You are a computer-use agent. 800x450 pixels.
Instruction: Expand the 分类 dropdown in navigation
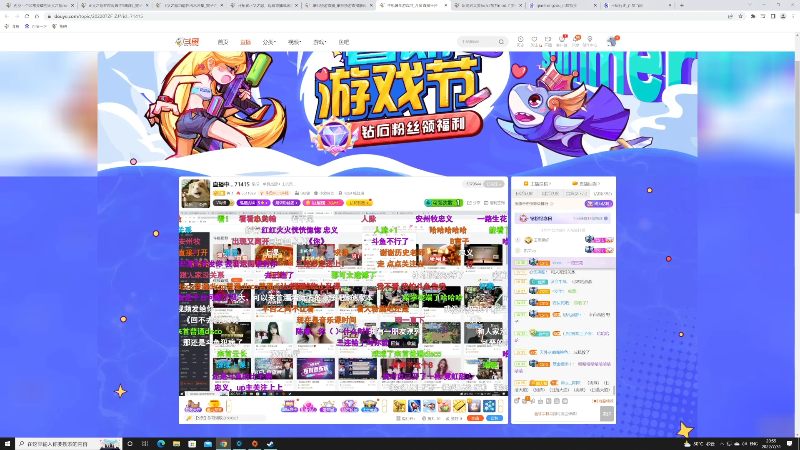269,42
